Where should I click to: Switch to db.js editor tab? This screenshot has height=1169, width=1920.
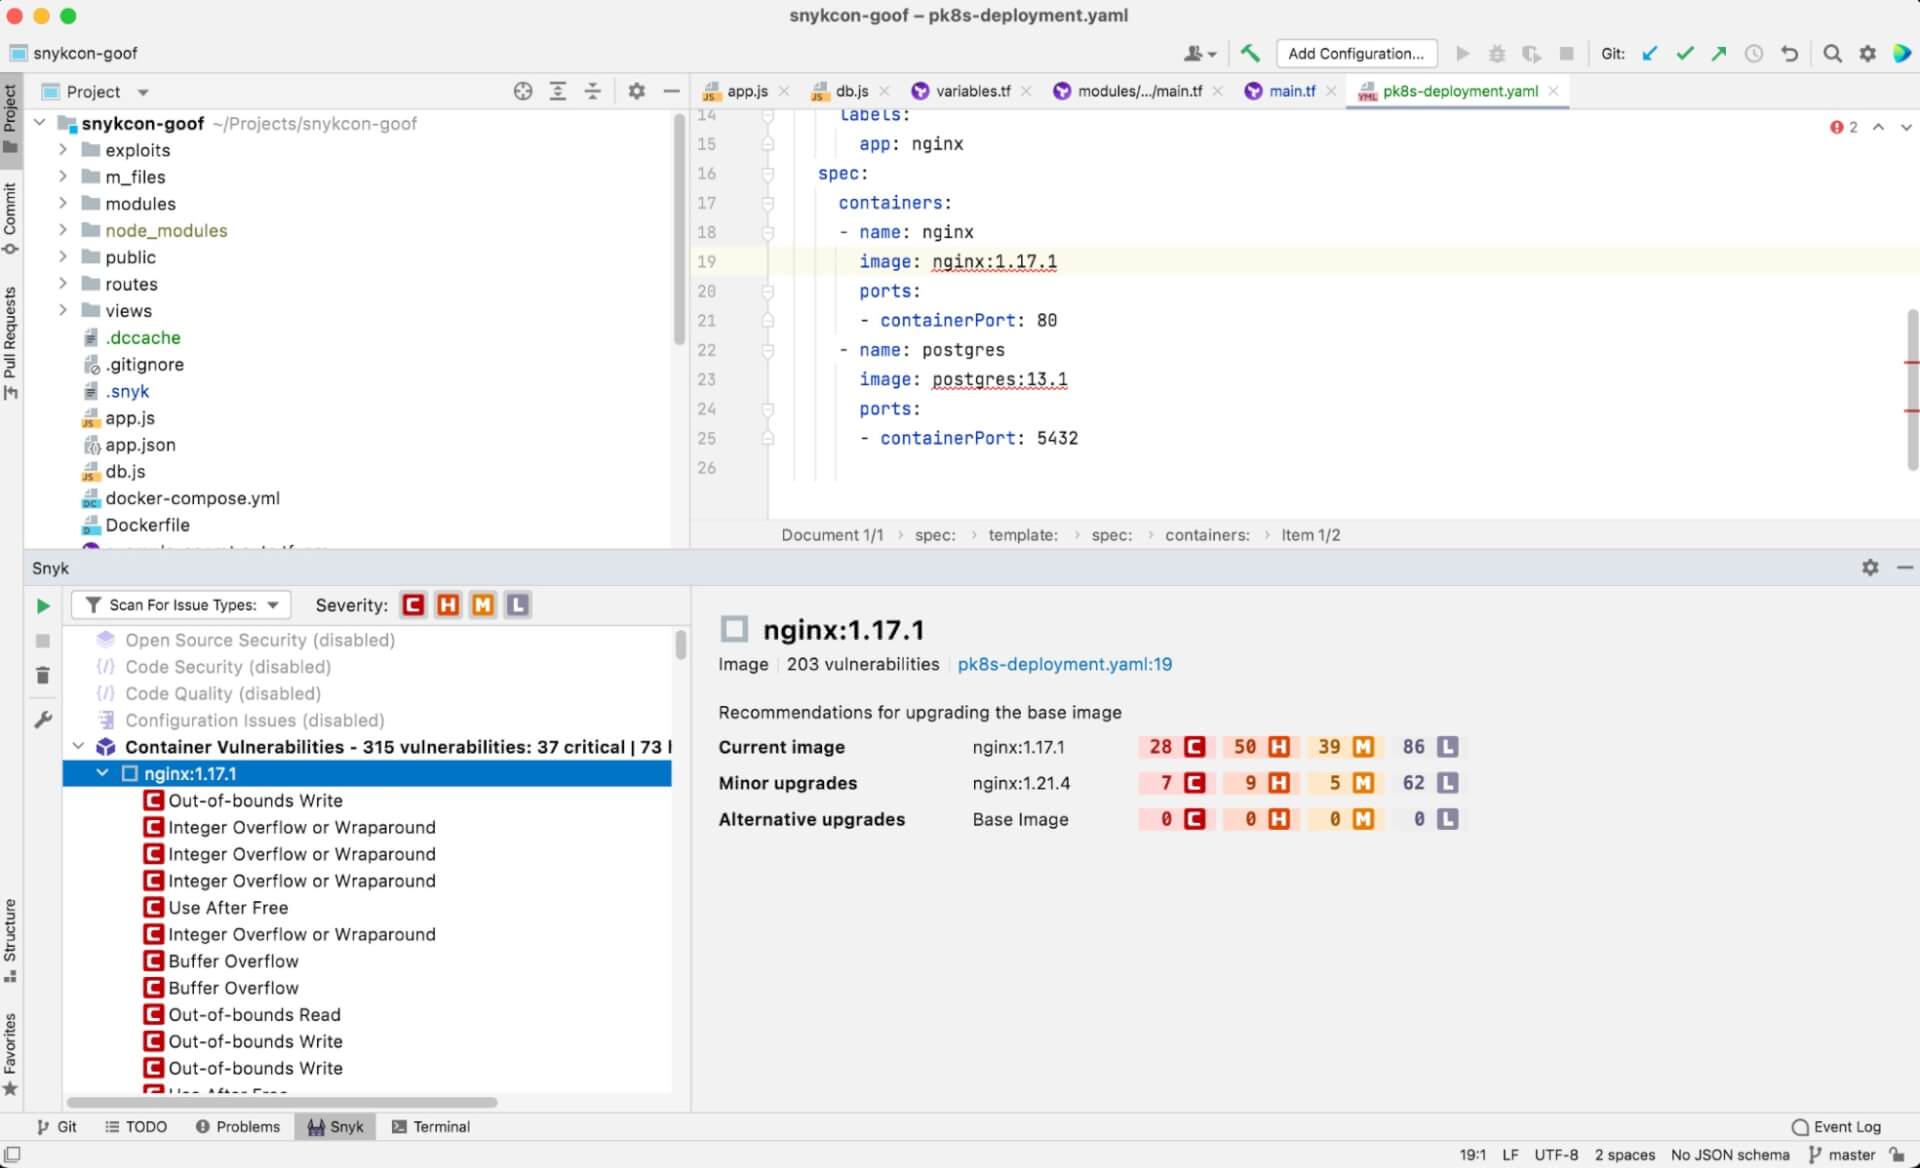point(852,92)
